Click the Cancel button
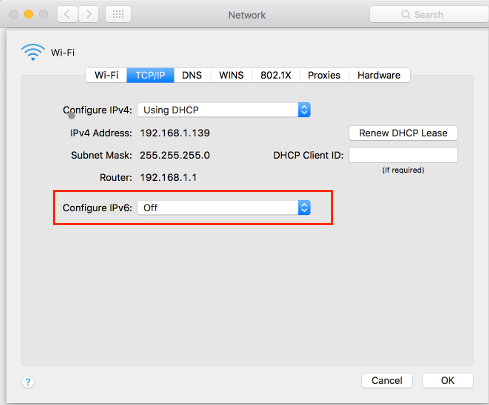Image resolution: width=489 pixels, height=405 pixels. pyautogui.click(x=387, y=381)
